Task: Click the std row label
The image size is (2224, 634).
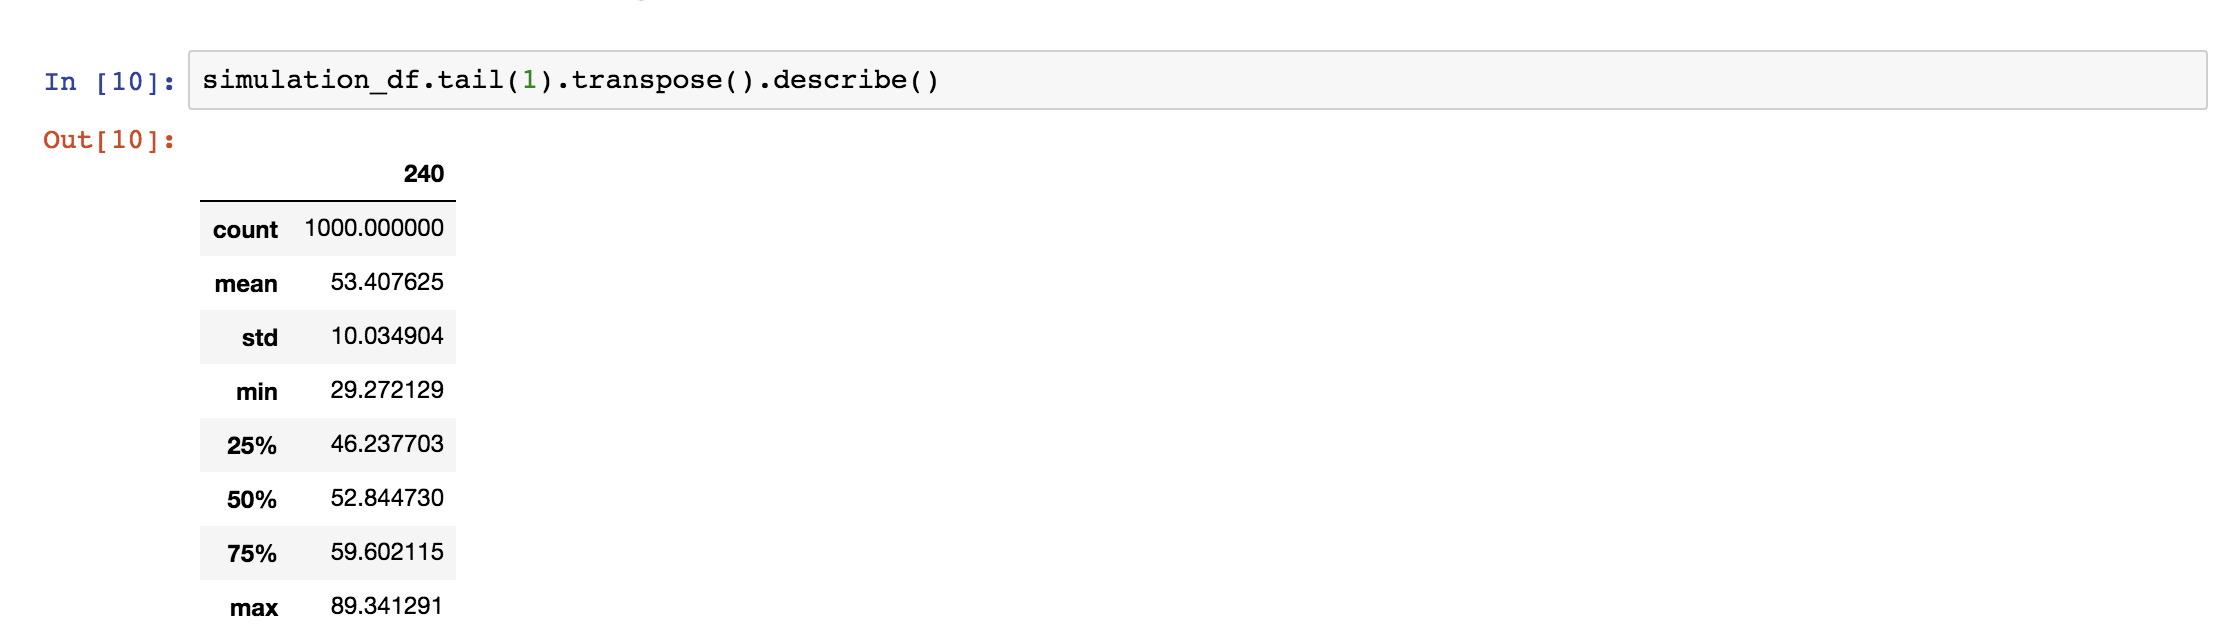Action: click(260, 338)
